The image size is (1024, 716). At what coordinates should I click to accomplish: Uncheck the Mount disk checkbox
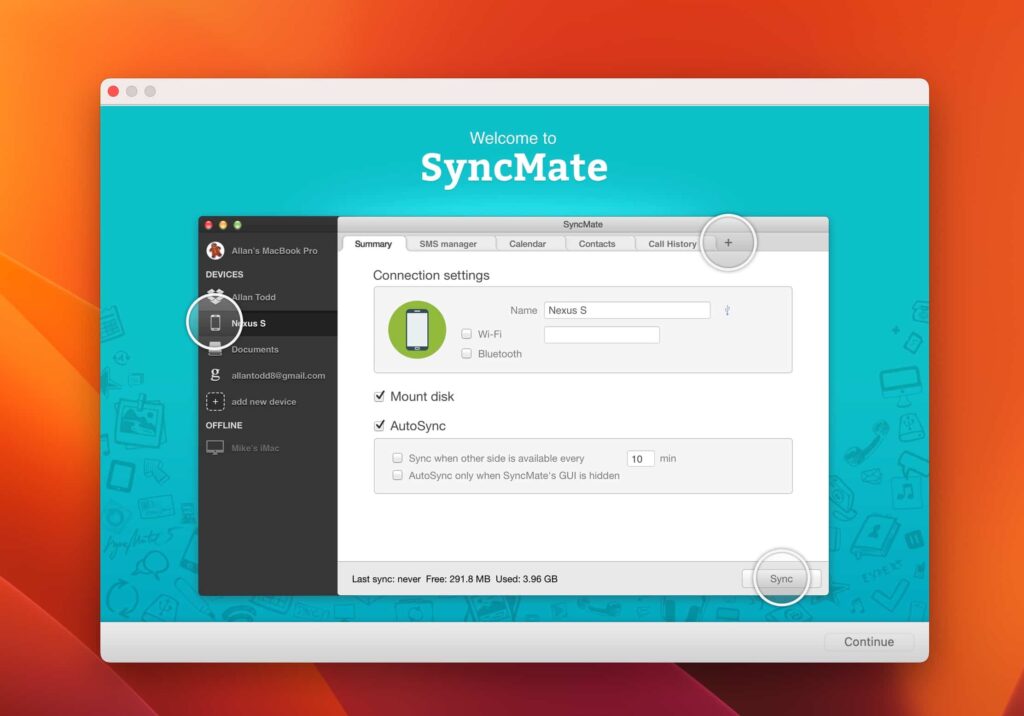(x=379, y=396)
